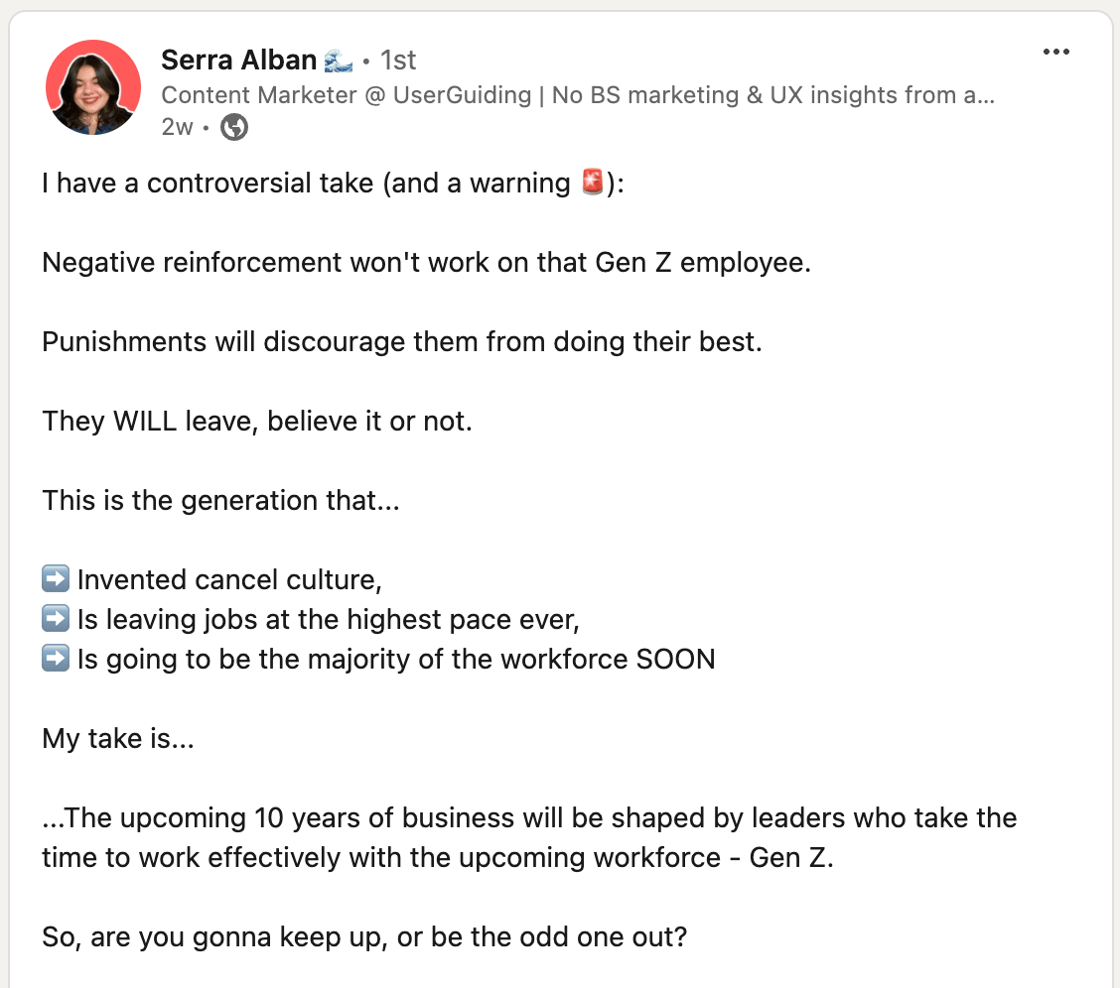Click the text This is the generation that
This screenshot has width=1120, height=988.
pyautogui.click(x=221, y=500)
